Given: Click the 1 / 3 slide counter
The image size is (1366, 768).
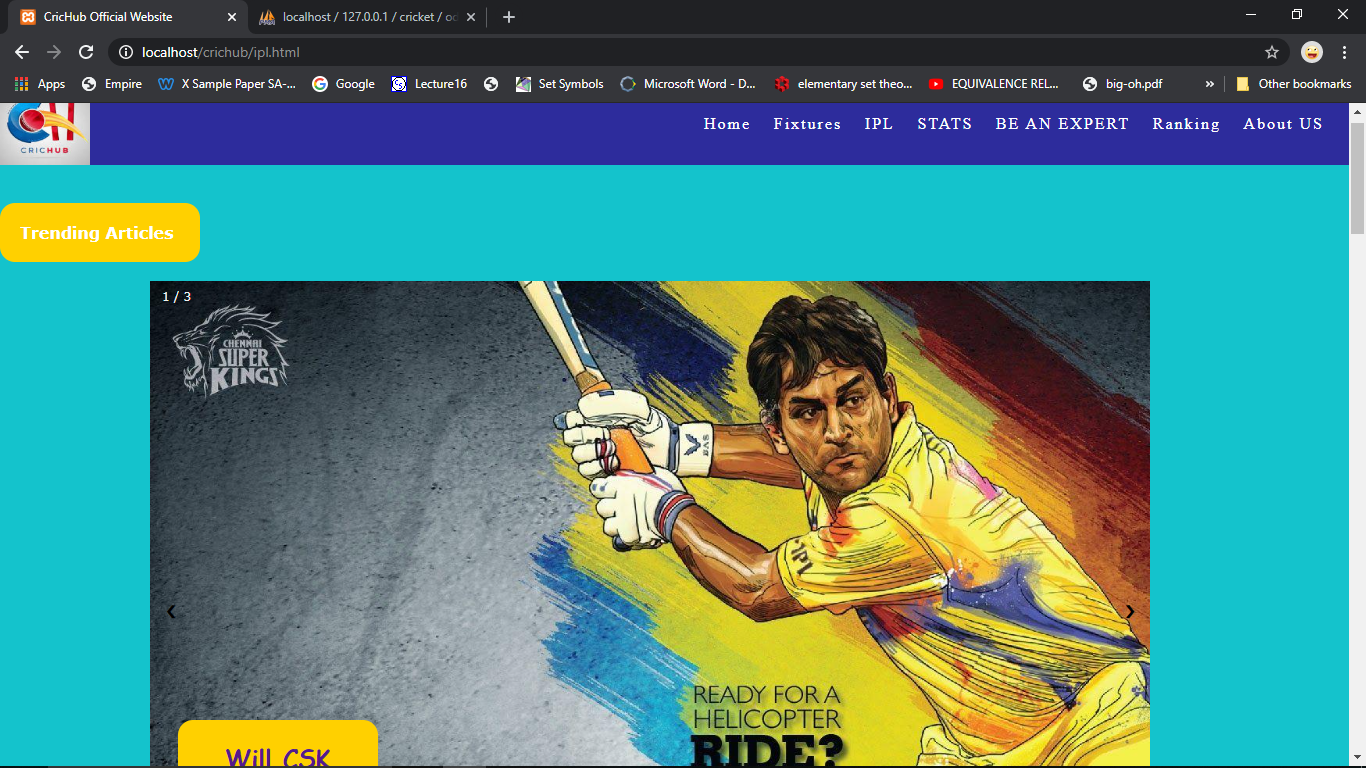Looking at the screenshot, I should [177, 297].
